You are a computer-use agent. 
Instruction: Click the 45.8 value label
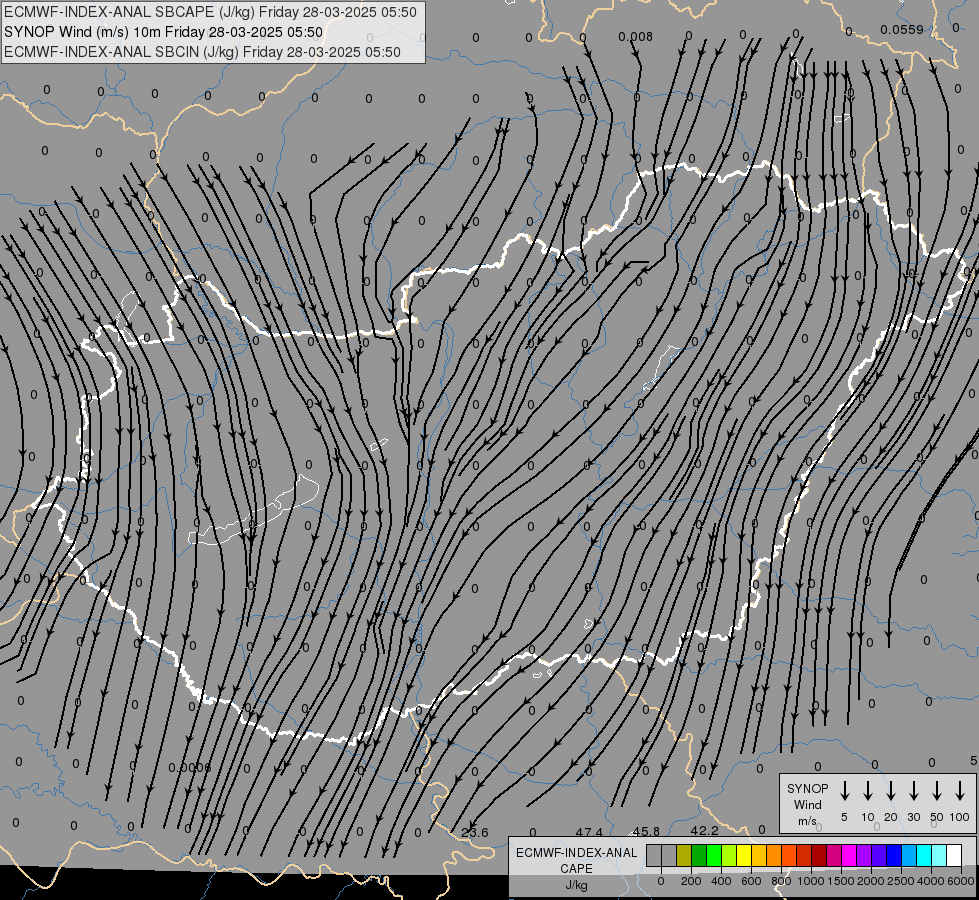point(646,832)
